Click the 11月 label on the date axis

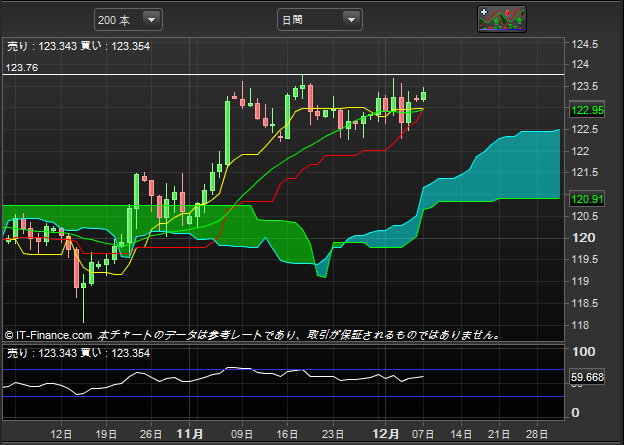pos(190,434)
